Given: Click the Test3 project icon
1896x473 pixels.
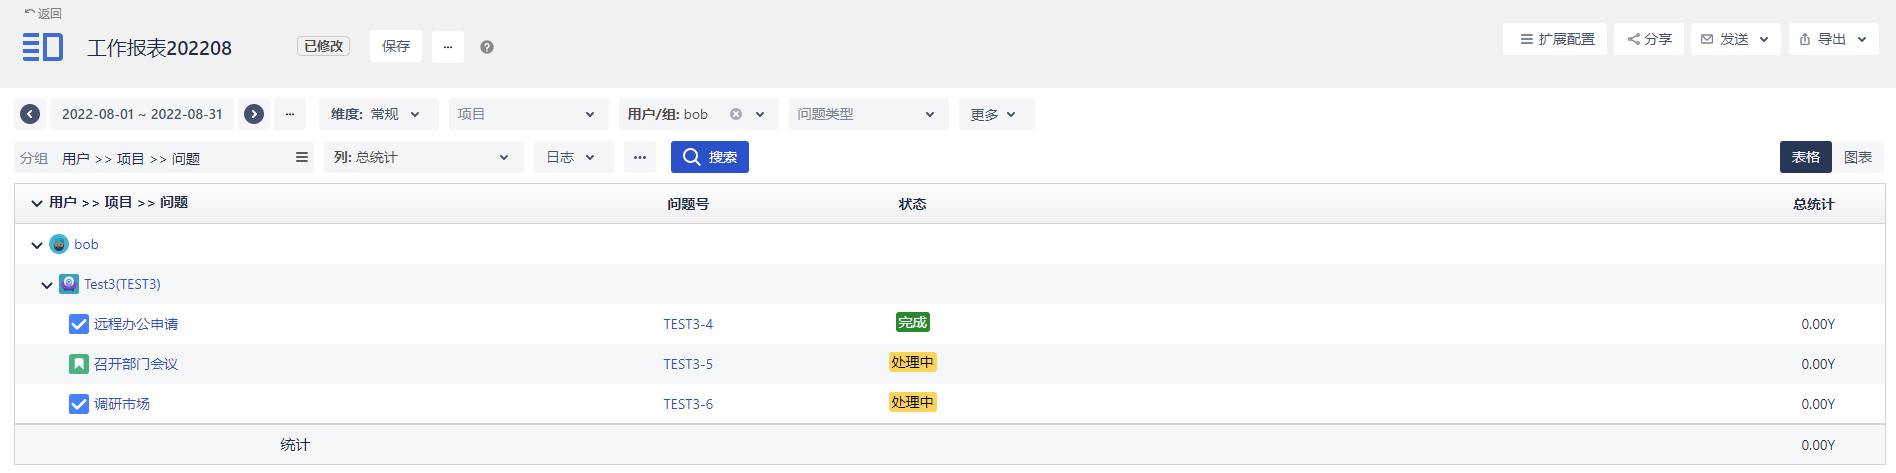Looking at the screenshot, I should (69, 284).
